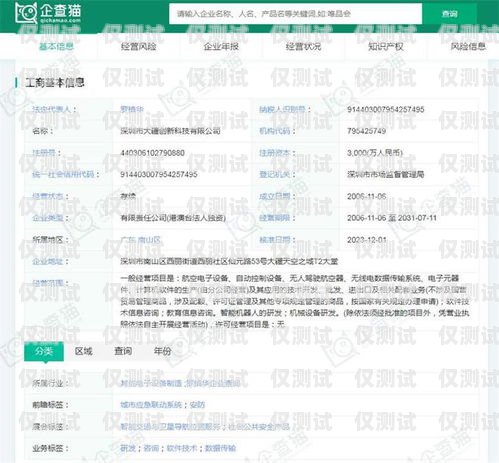Click the 企业类型 label

click(48, 218)
